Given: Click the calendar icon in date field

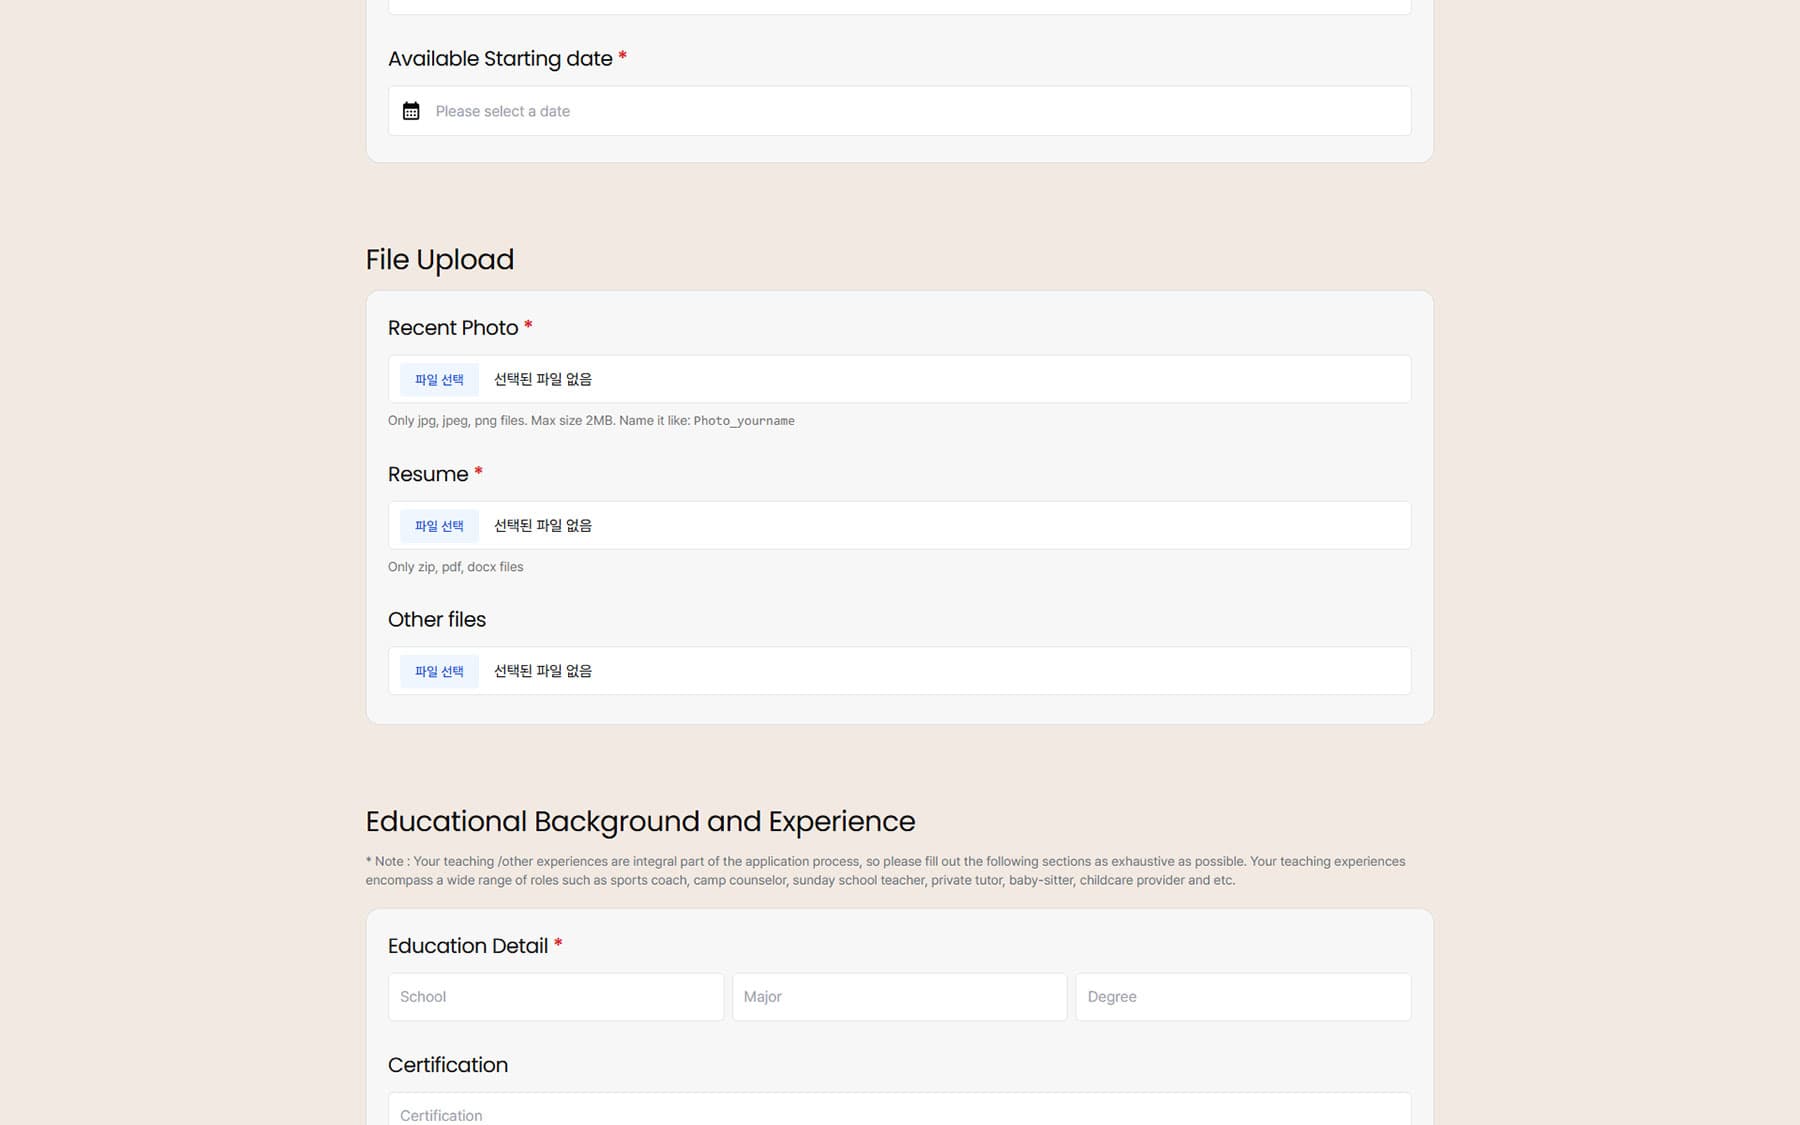Looking at the screenshot, I should coord(411,111).
